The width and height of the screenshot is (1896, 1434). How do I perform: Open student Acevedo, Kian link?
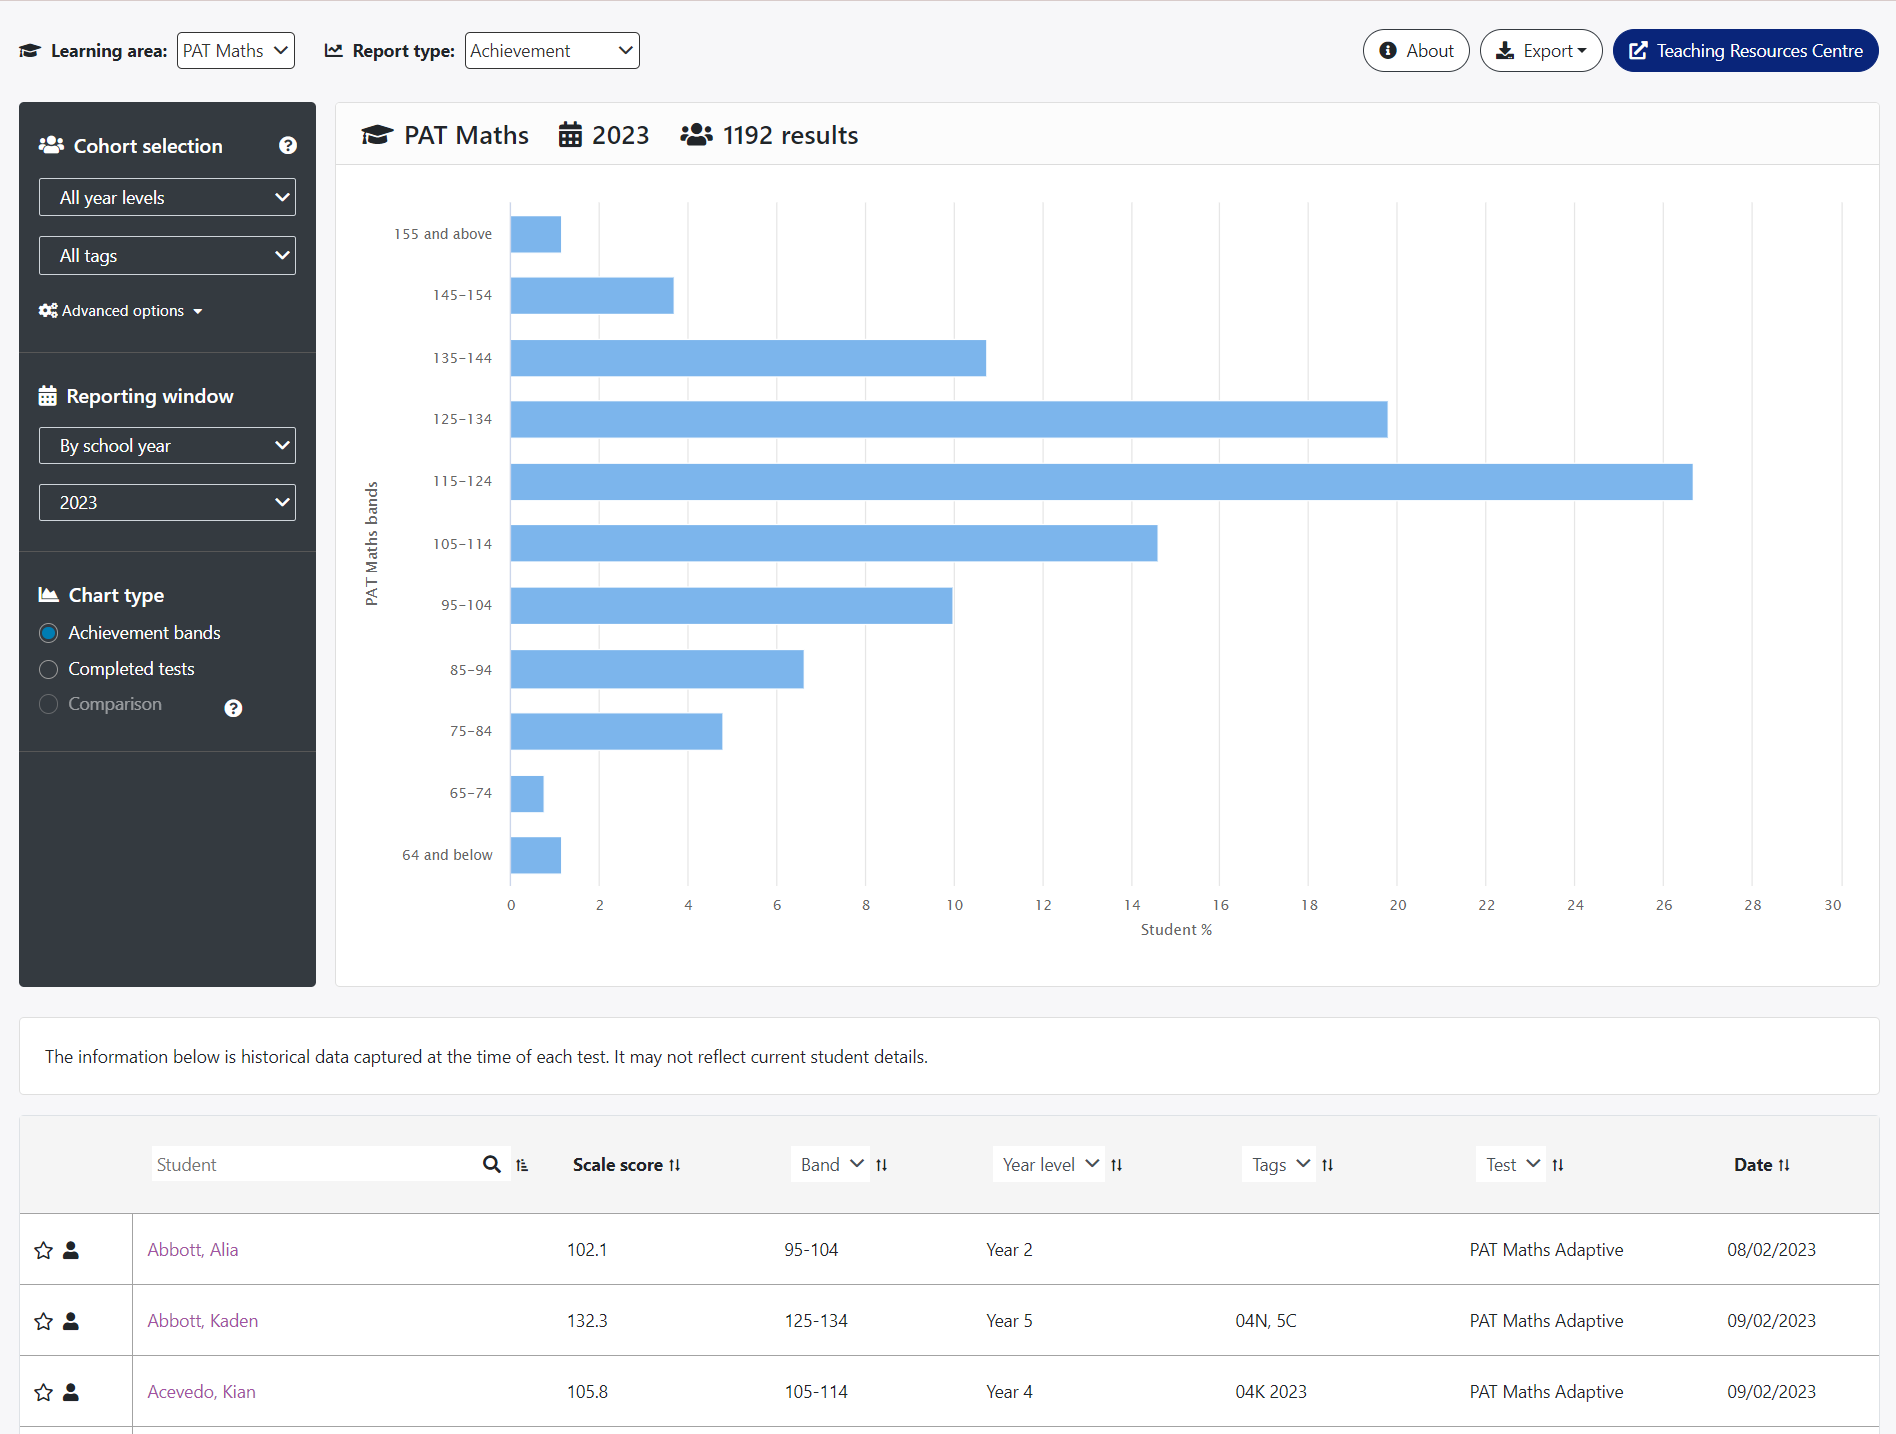tap(202, 1392)
